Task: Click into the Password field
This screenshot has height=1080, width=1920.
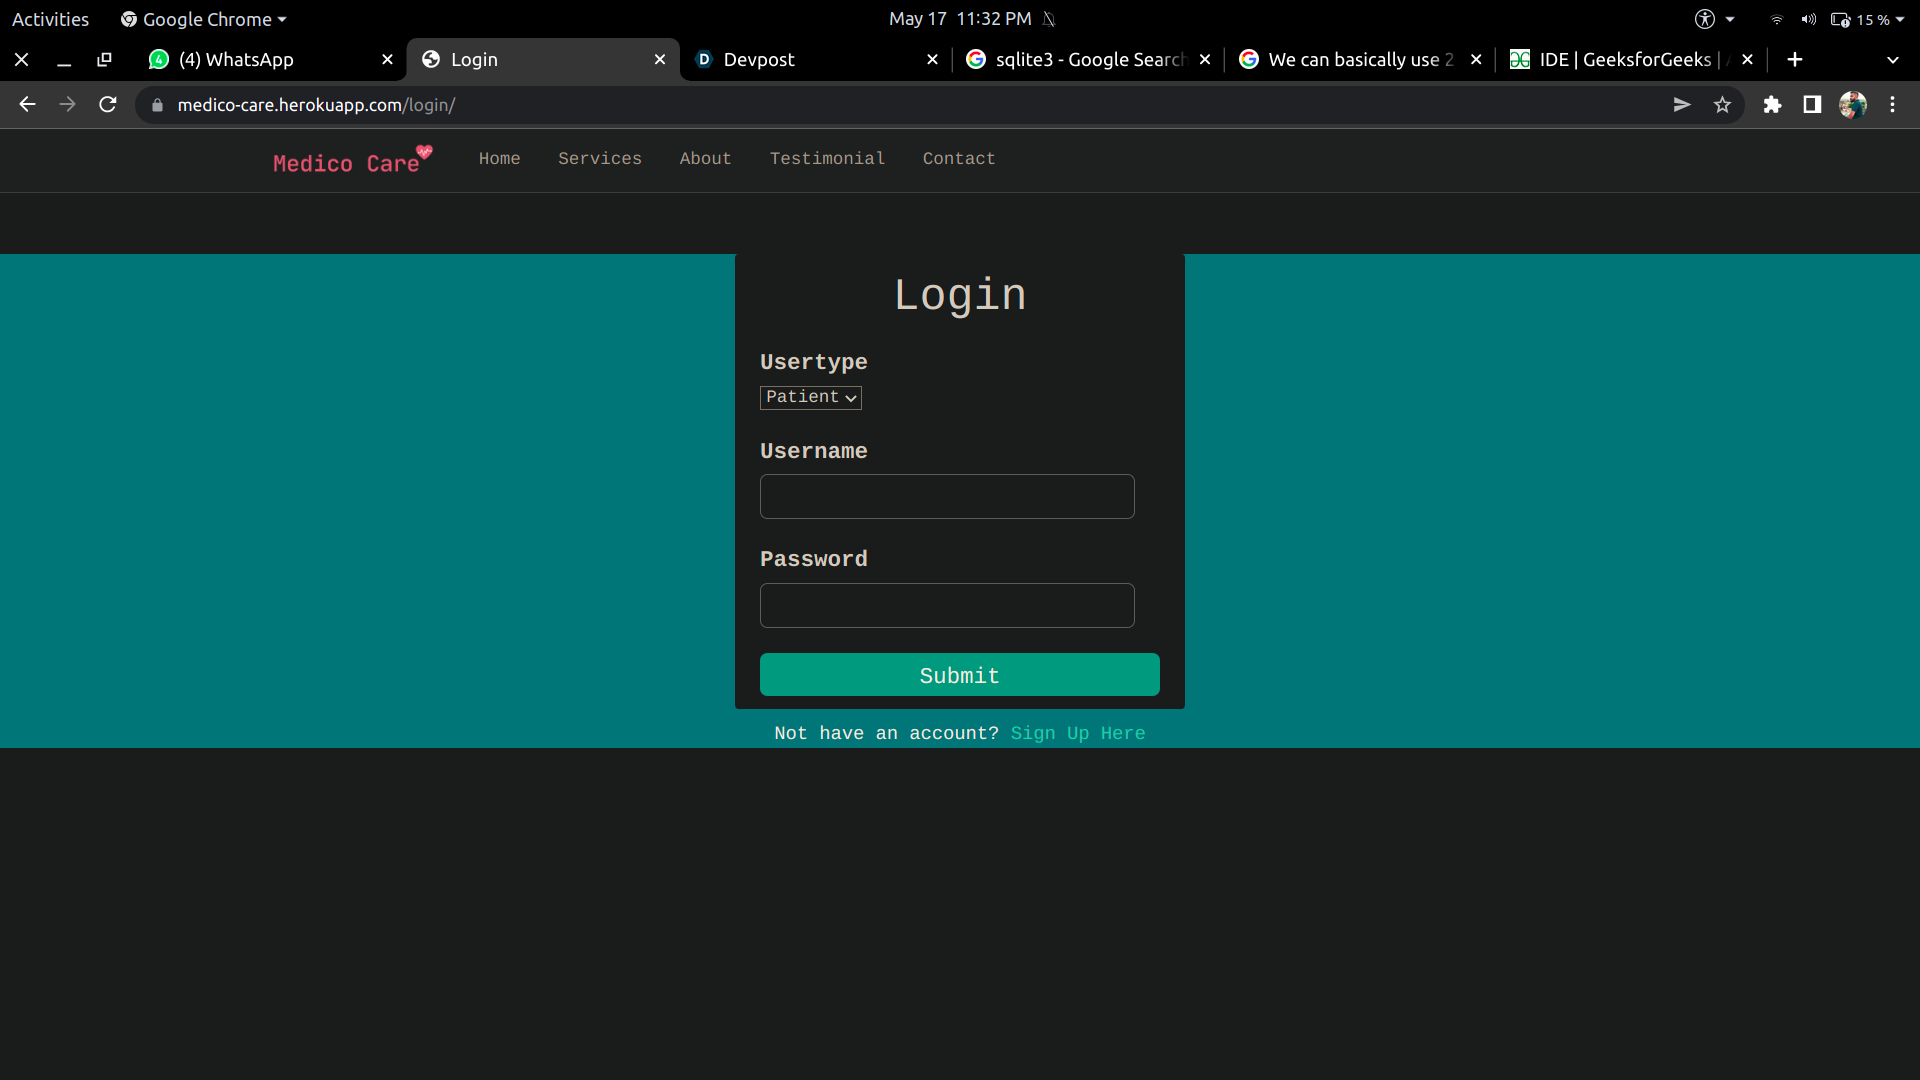Action: [947, 606]
